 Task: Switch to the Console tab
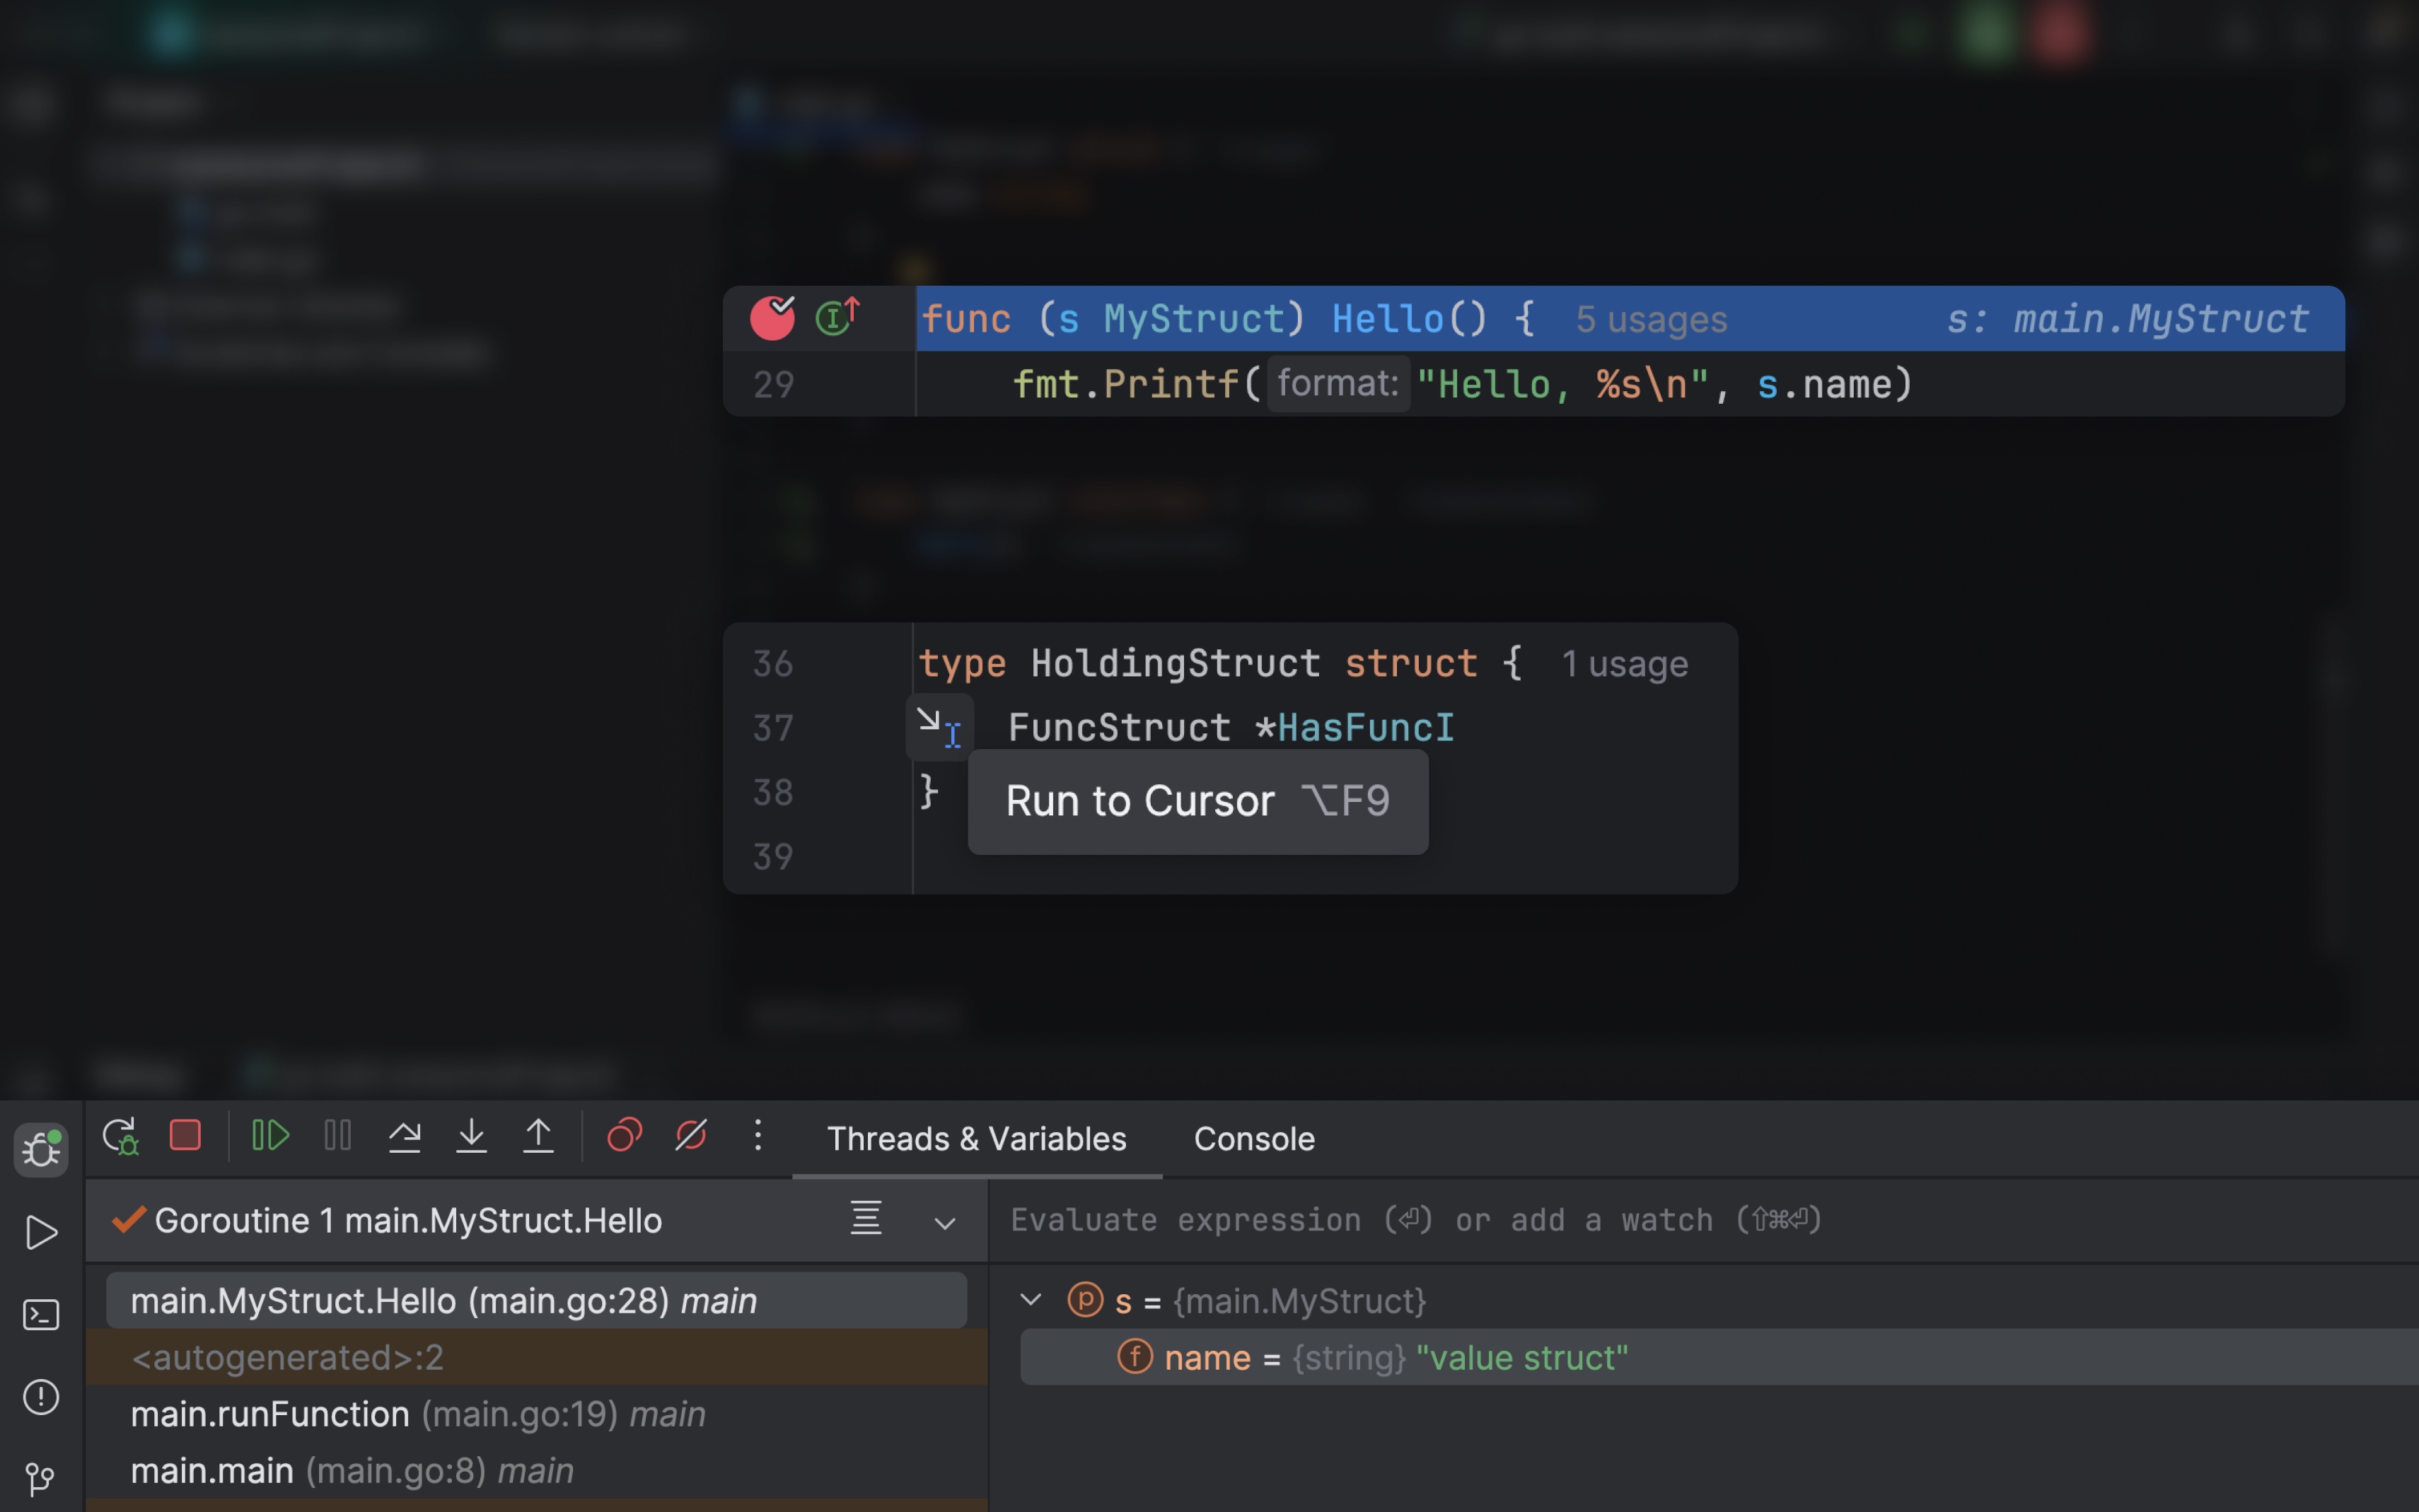(1253, 1139)
